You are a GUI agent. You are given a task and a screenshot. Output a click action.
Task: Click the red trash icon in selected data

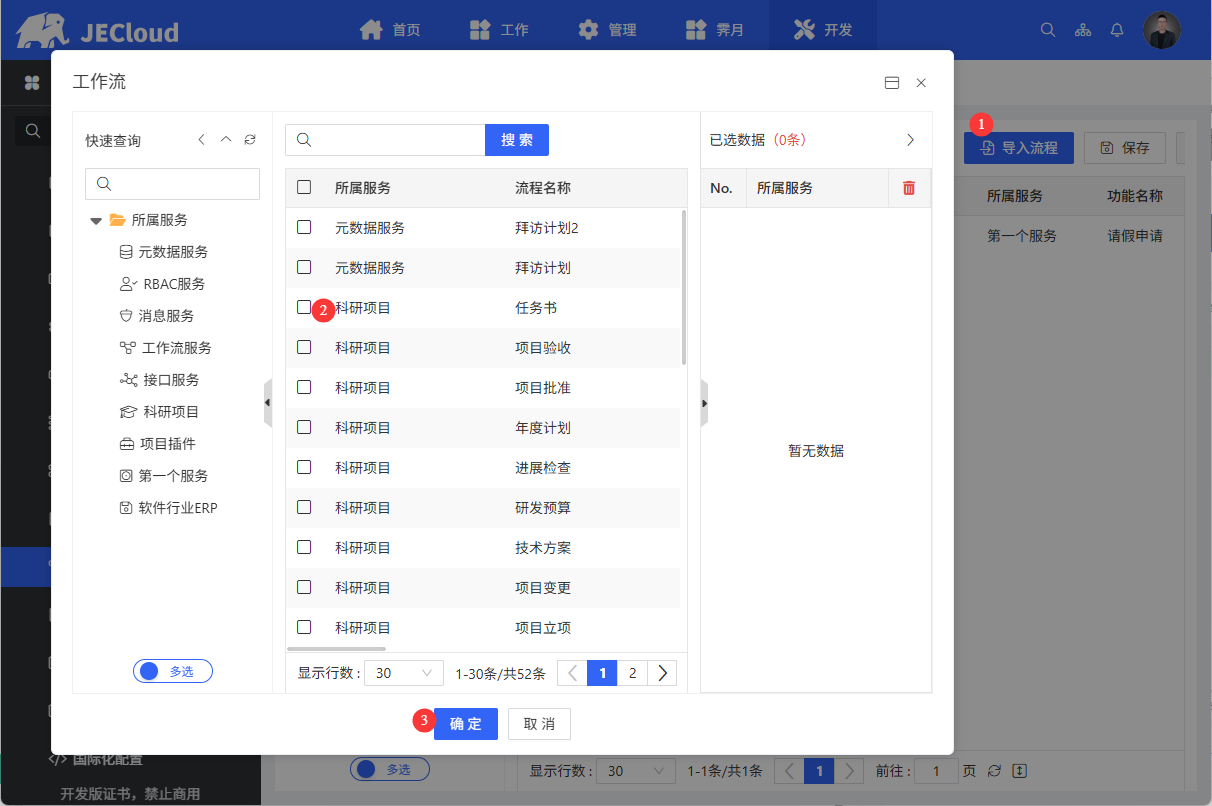coord(909,188)
